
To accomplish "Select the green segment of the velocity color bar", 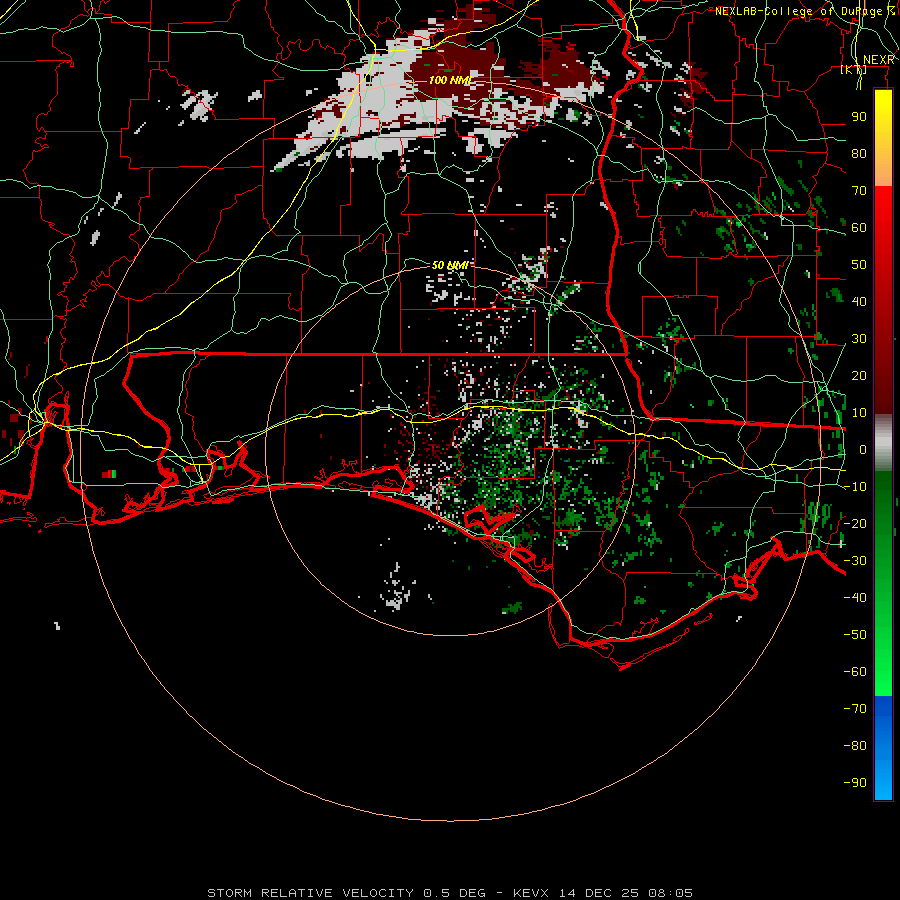I will point(883,584).
